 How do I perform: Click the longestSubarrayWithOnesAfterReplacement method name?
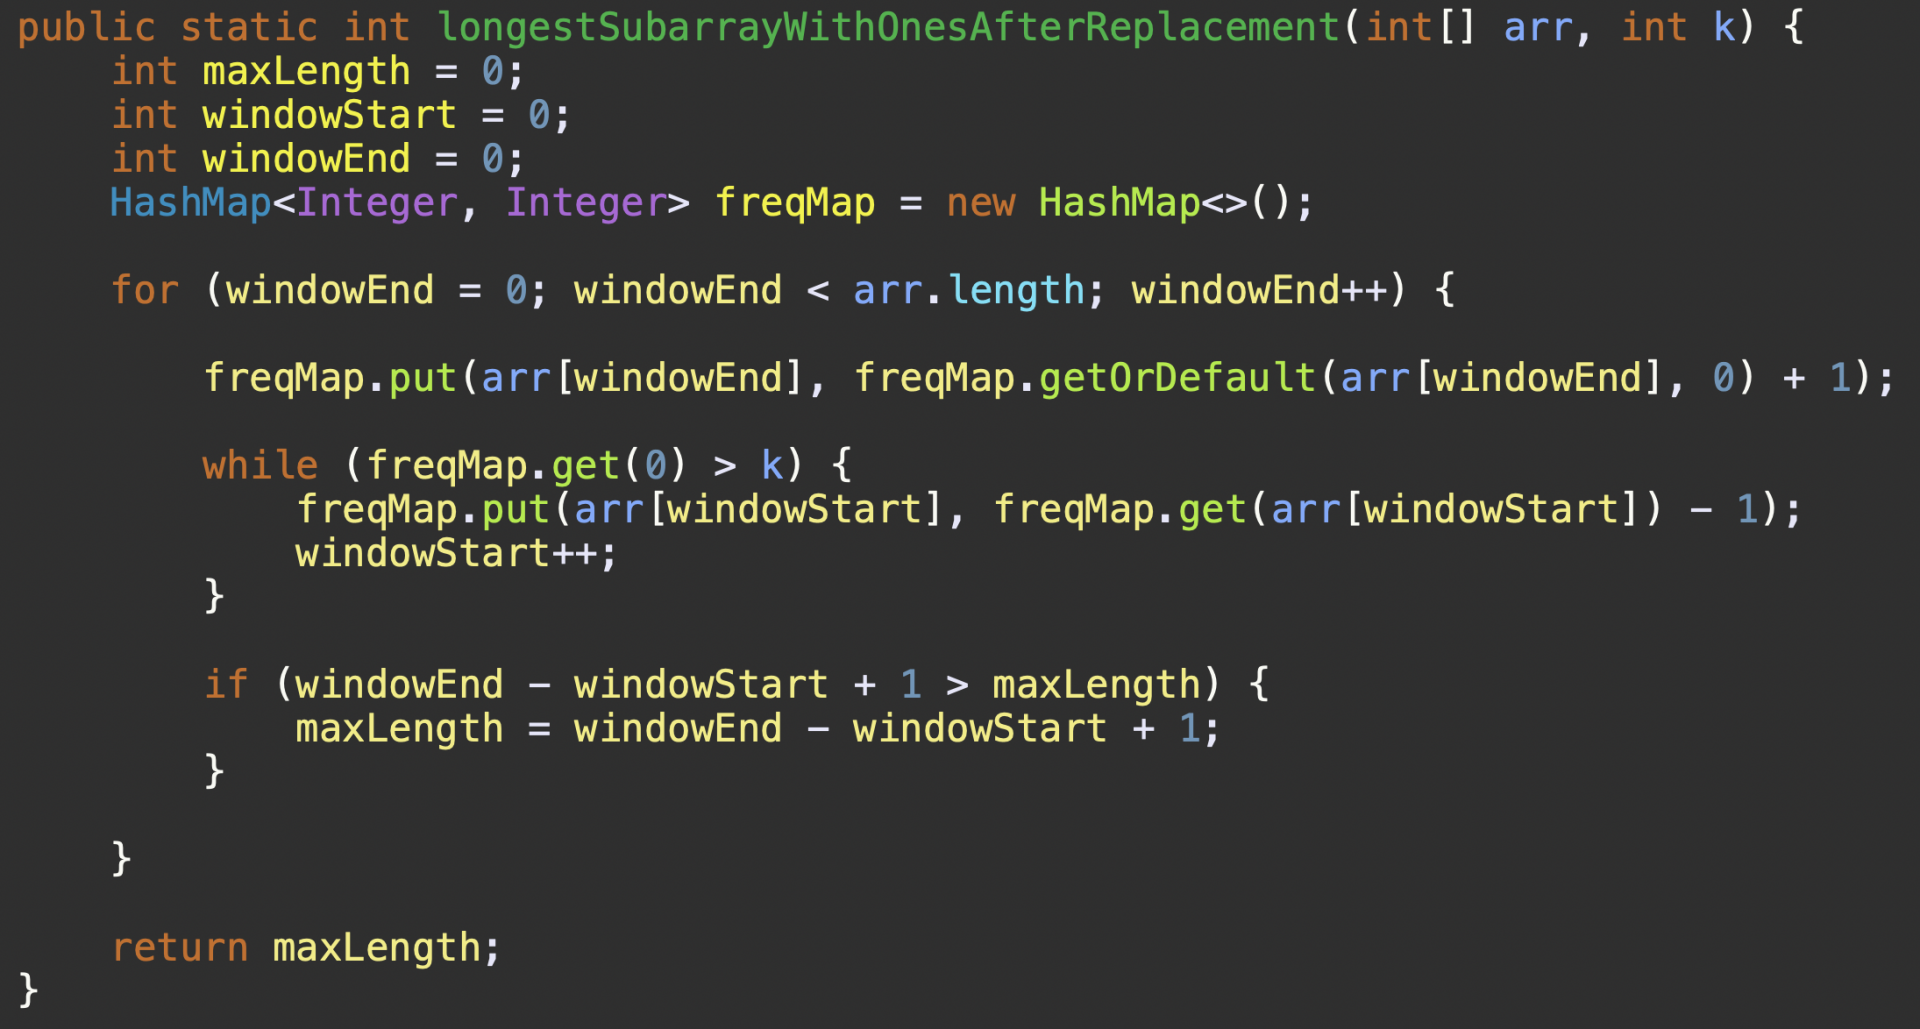tap(888, 27)
